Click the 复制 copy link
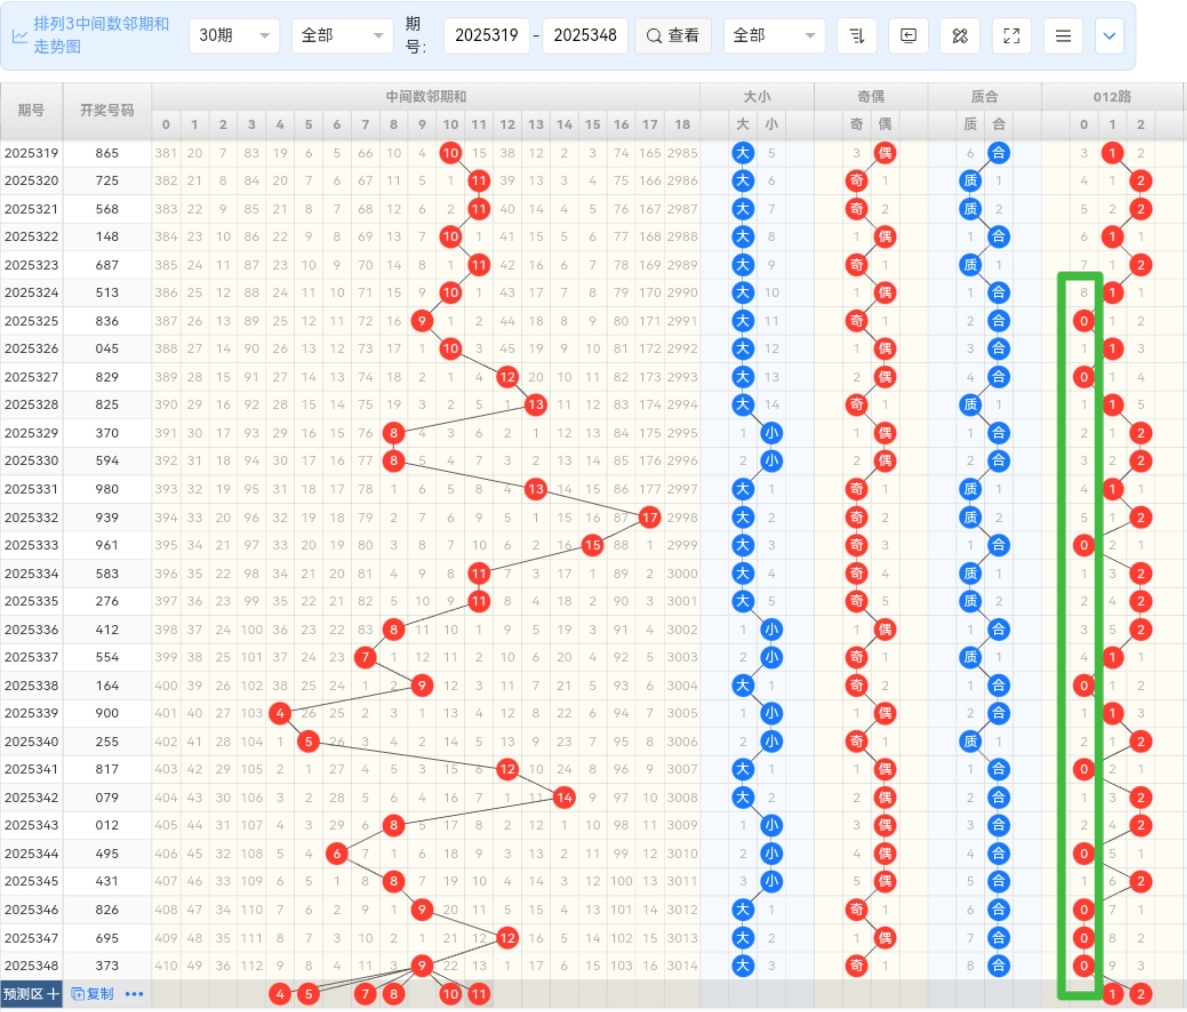The width and height of the screenshot is (1187, 1012). pyautogui.click(x=92, y=994)
